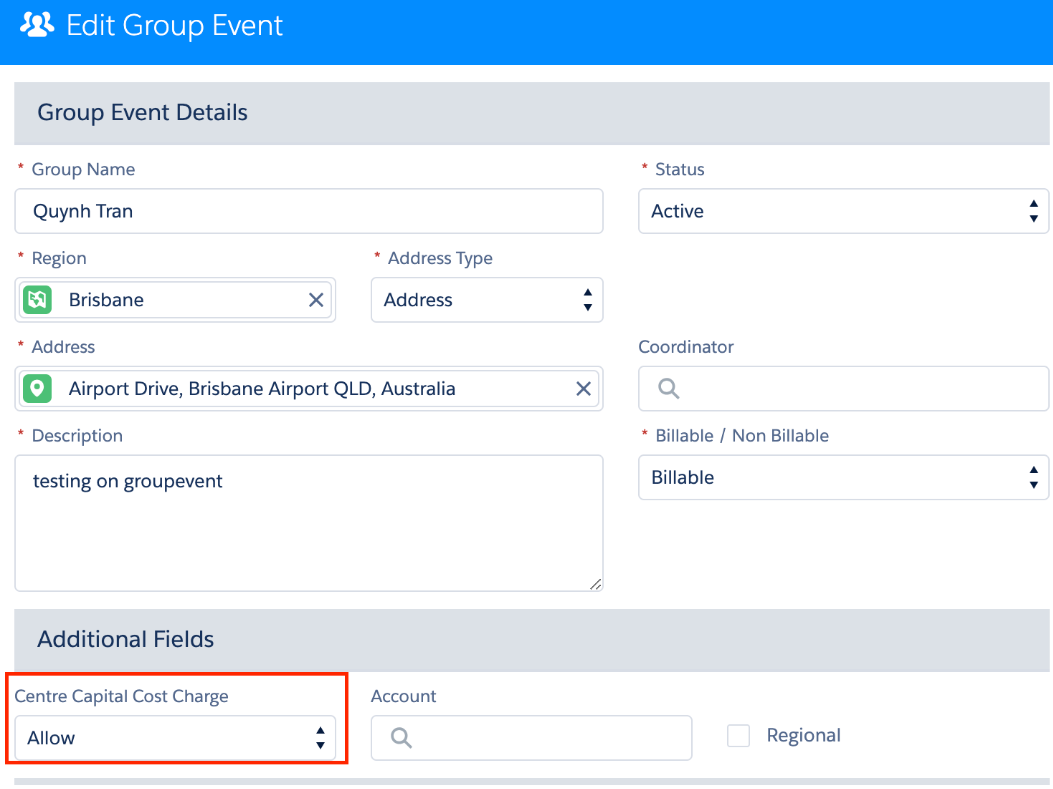The height and width of the screenshot is (789, 1053).
Task: Click the search icon in Account field
Action: [x=402, y=738]
